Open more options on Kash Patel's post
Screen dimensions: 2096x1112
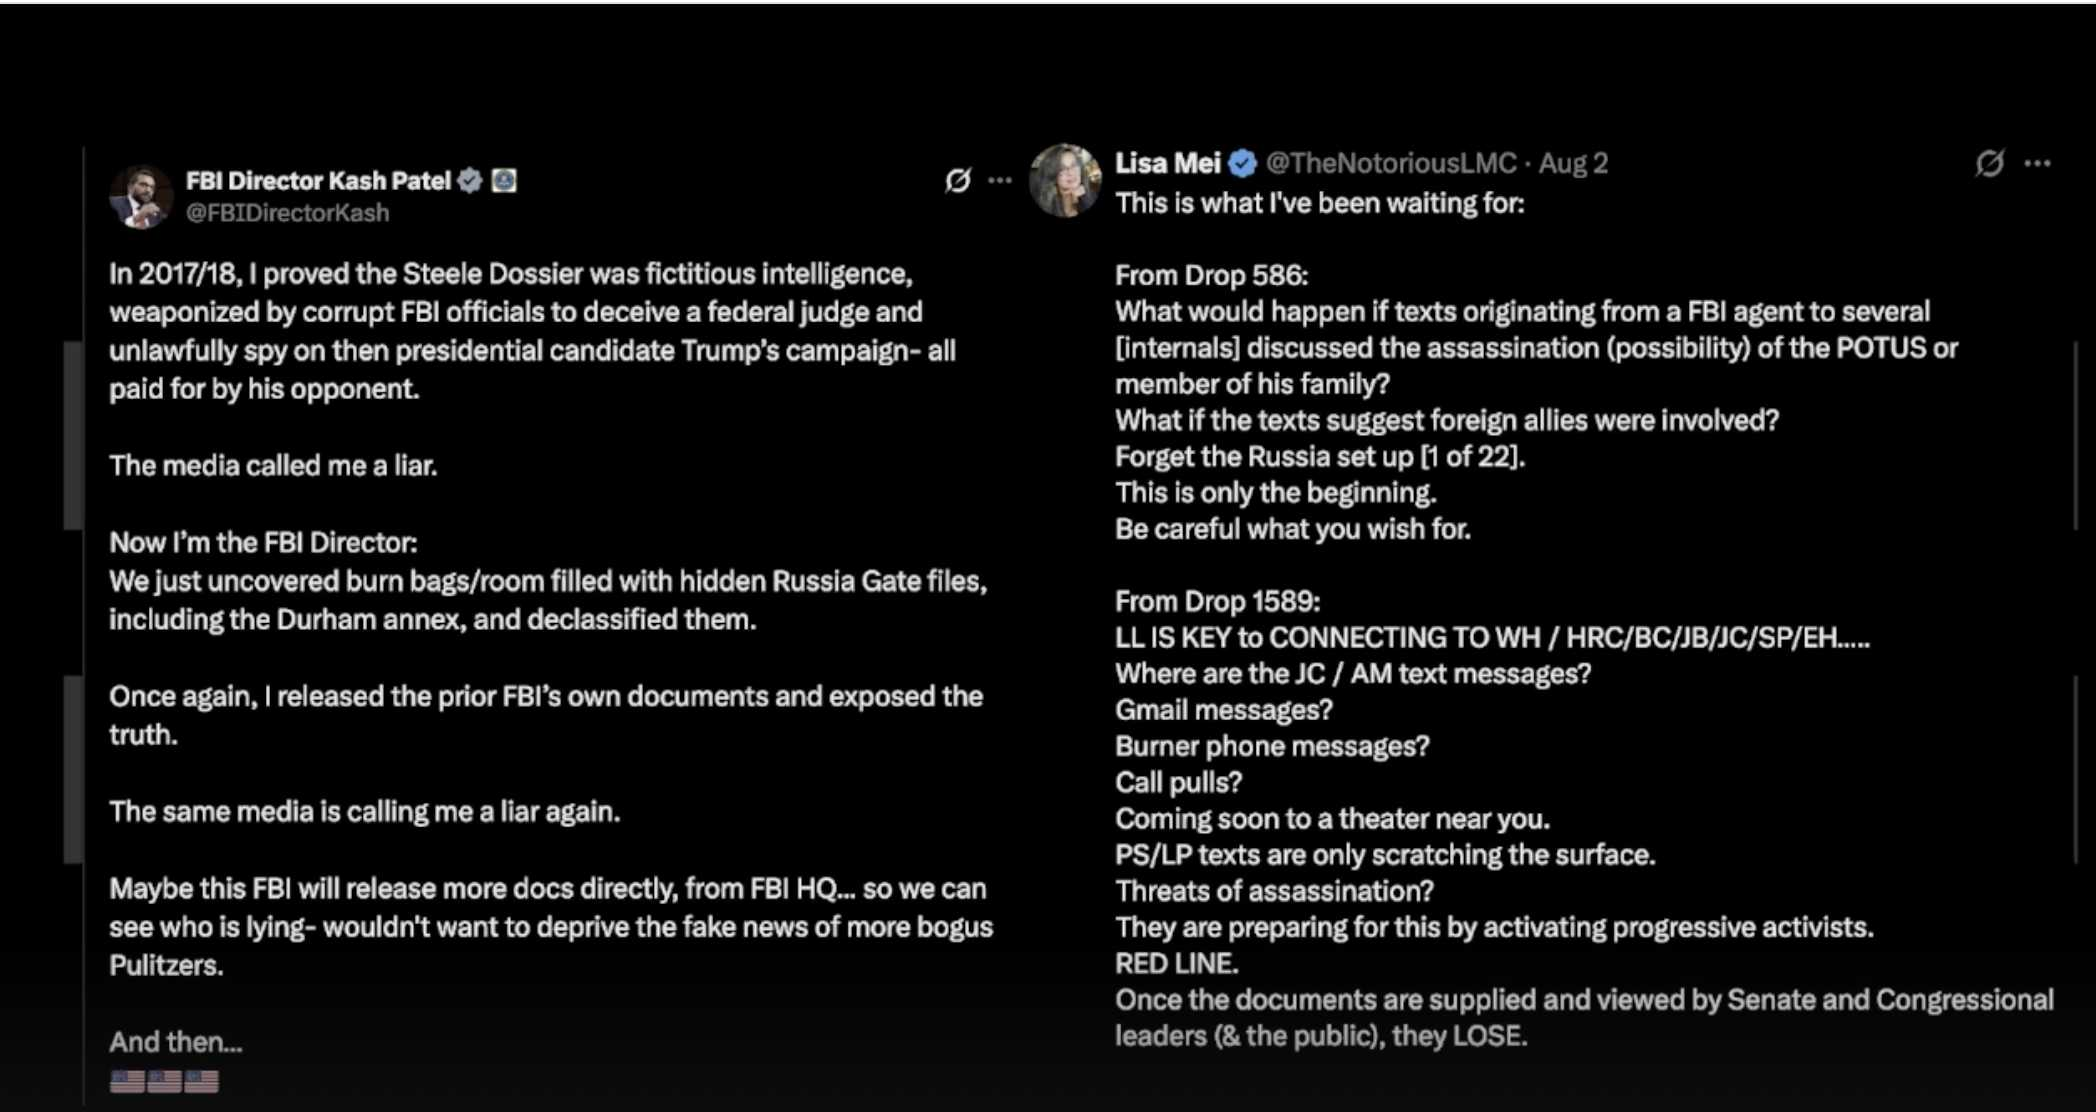(1000, 181)
